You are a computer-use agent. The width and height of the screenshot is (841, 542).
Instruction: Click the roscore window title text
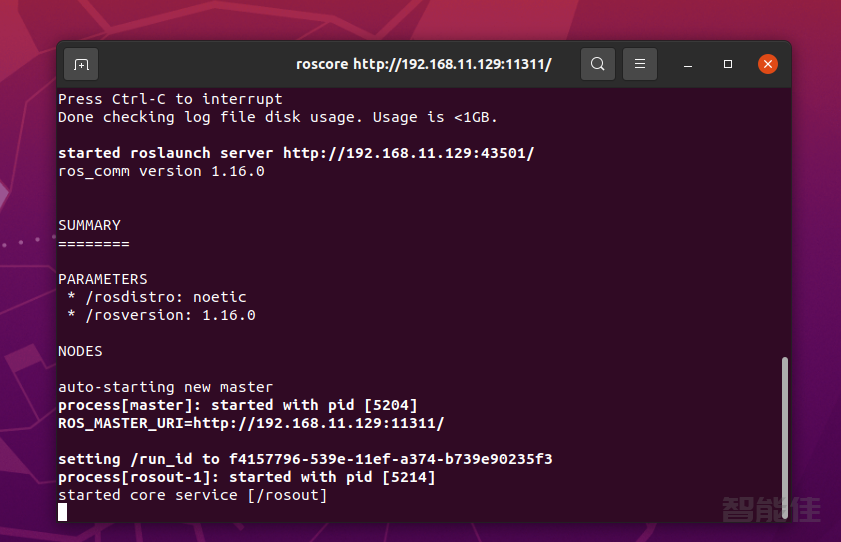[423, 64]
